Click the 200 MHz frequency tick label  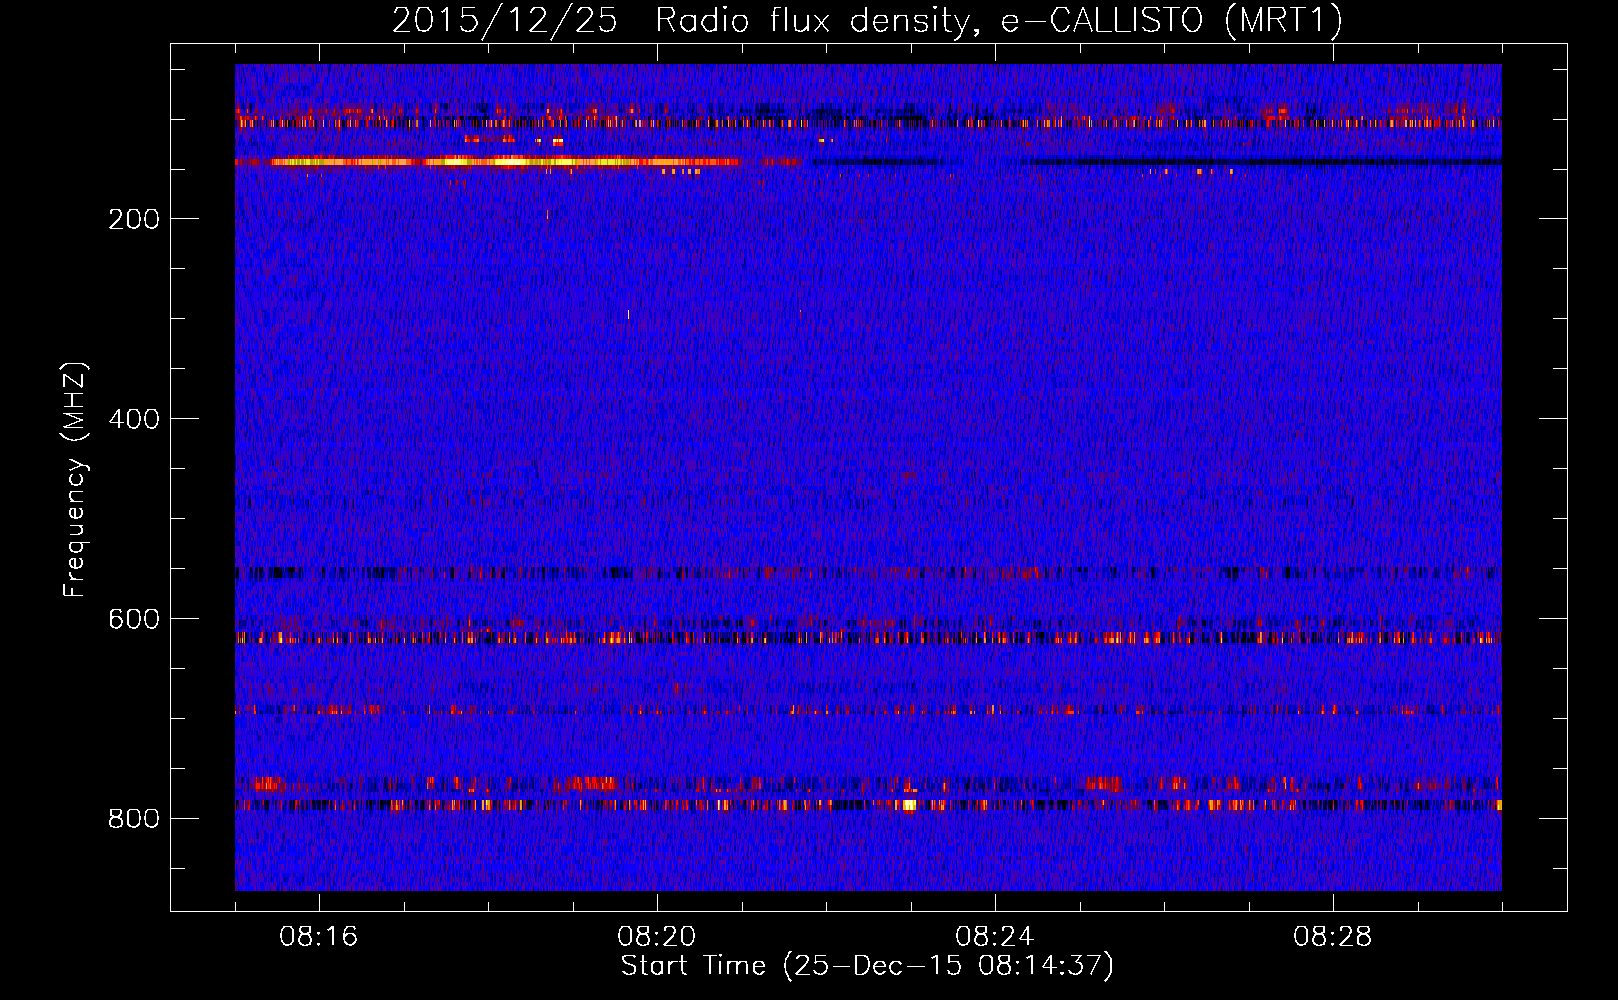point(134,219)
